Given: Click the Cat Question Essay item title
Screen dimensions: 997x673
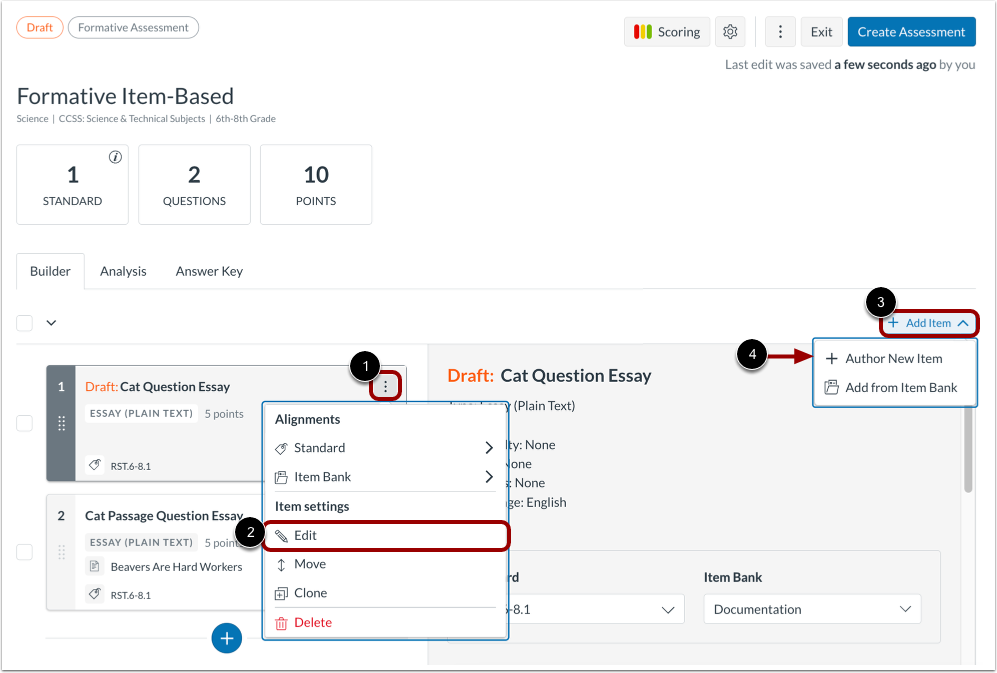Looking at the screenshot, I should (x=175, y=387).
